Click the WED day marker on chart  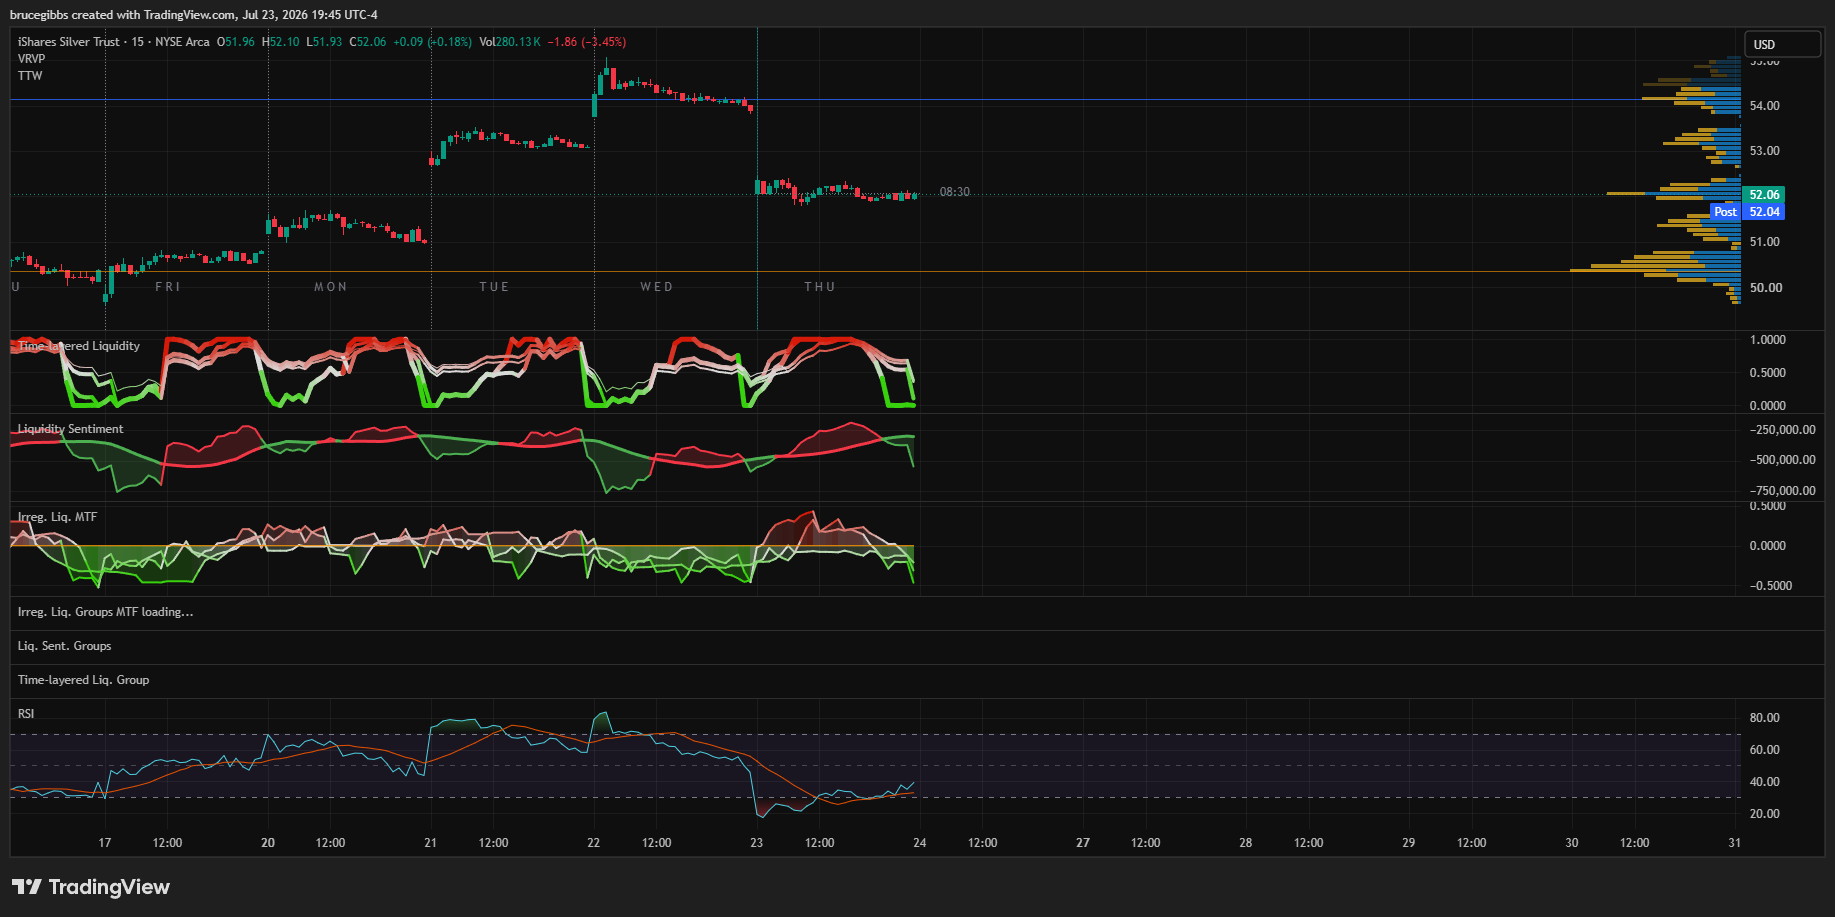657,287
